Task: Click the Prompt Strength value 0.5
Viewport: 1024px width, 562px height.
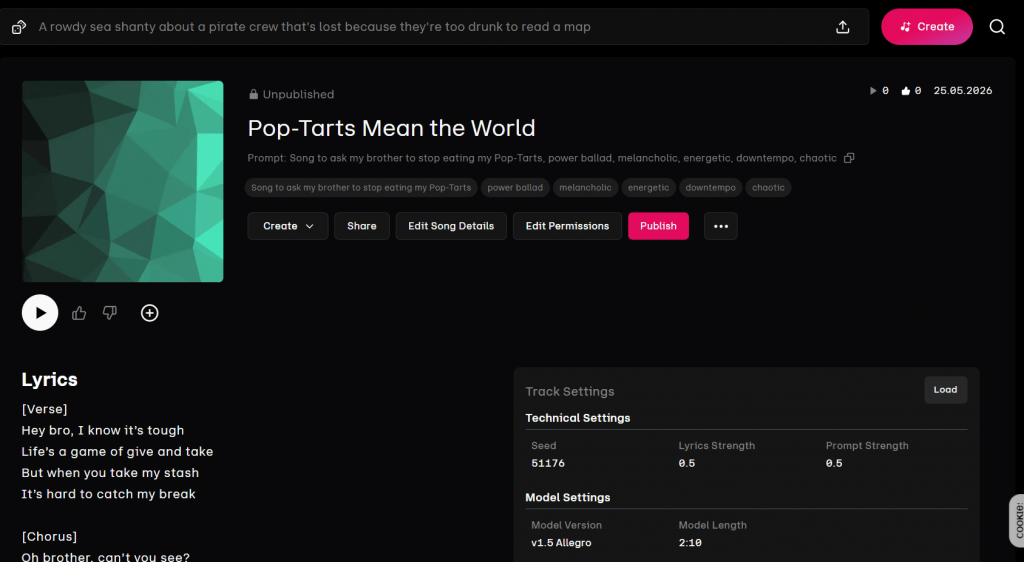Action: [x=834, y=463]
